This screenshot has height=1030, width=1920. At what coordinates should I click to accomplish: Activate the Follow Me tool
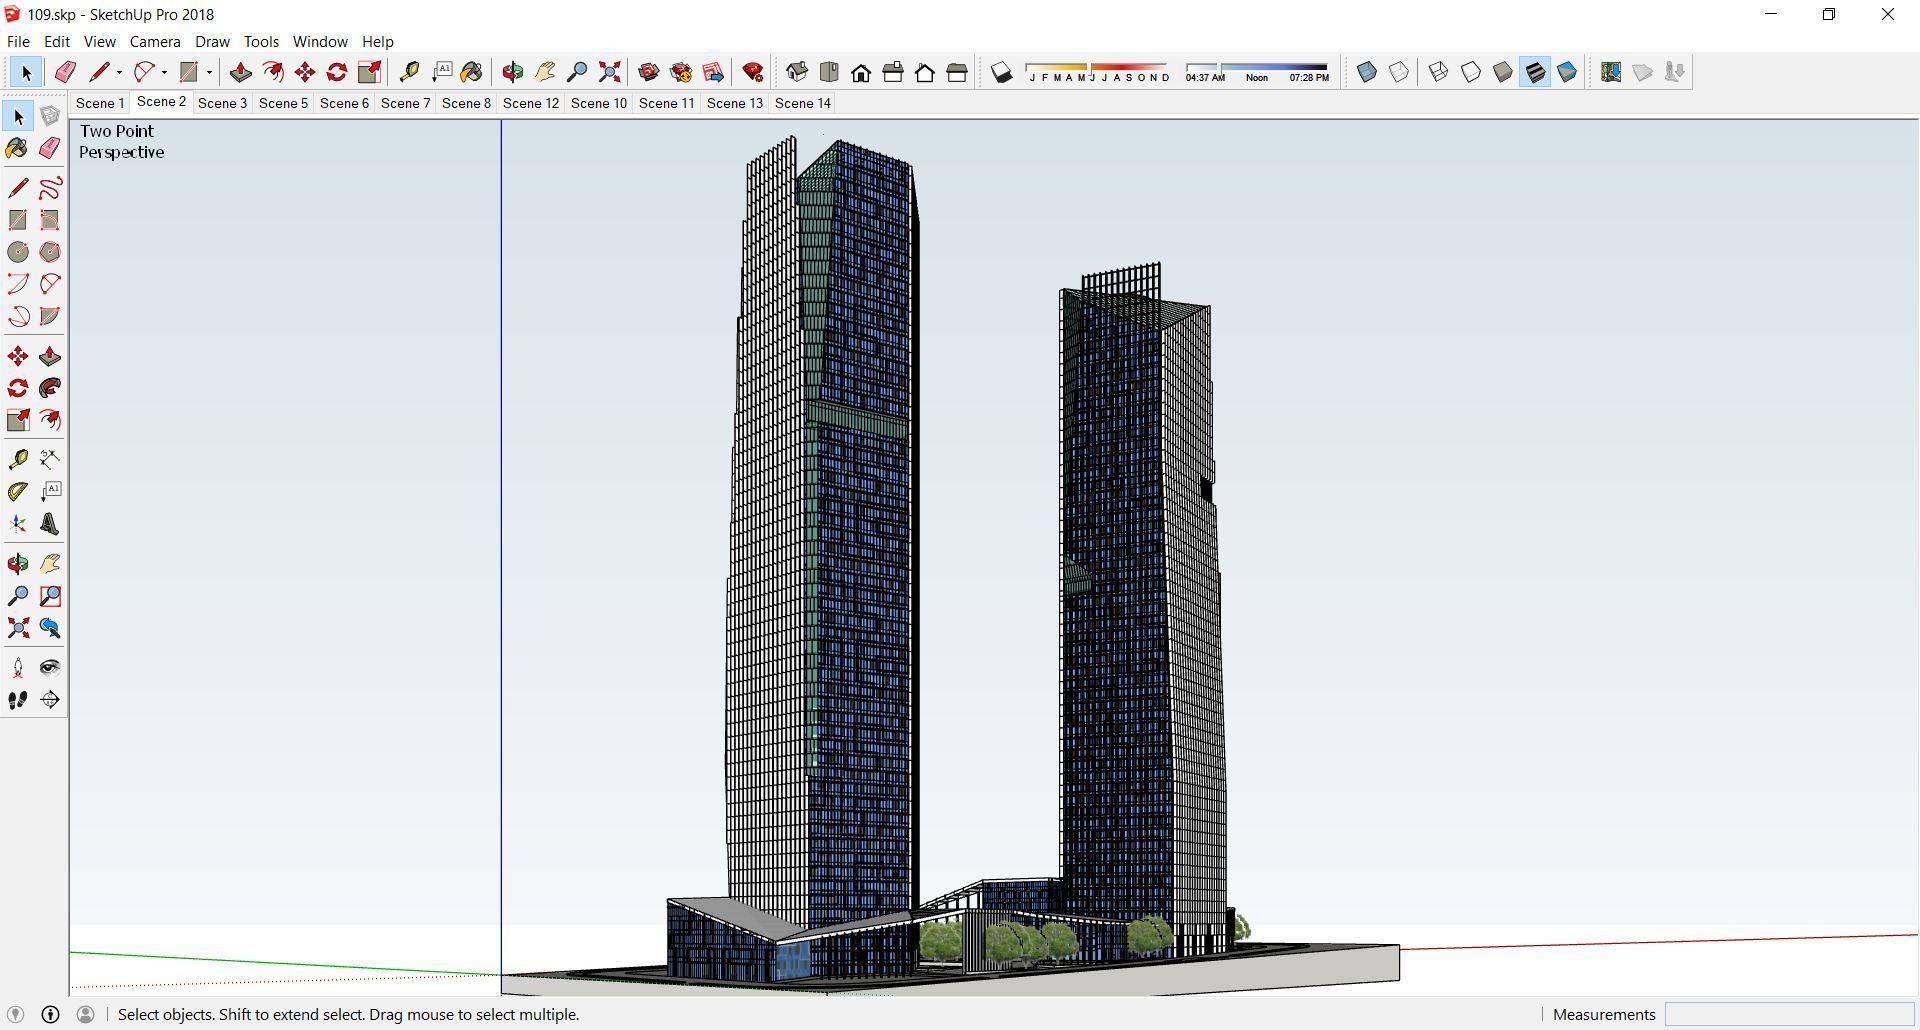pos(50,388)
